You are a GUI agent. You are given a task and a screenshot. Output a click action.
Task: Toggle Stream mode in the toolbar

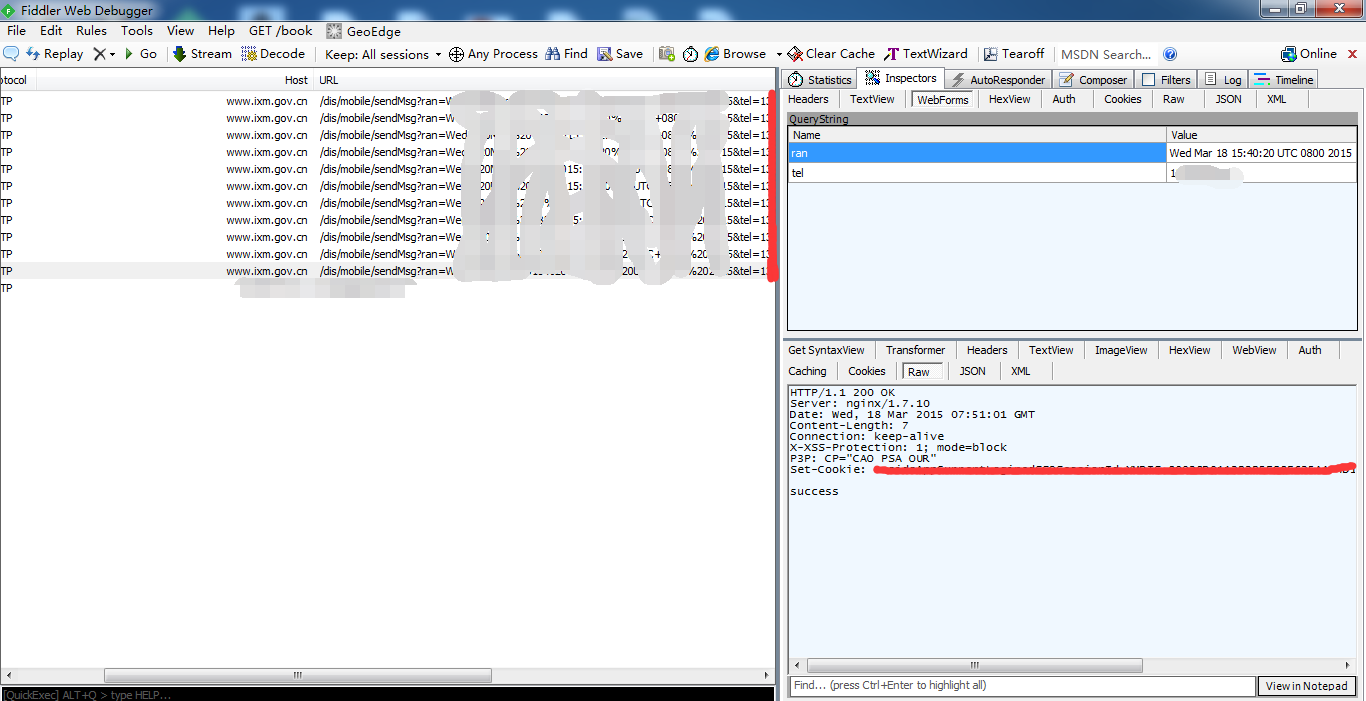point(202,54)
